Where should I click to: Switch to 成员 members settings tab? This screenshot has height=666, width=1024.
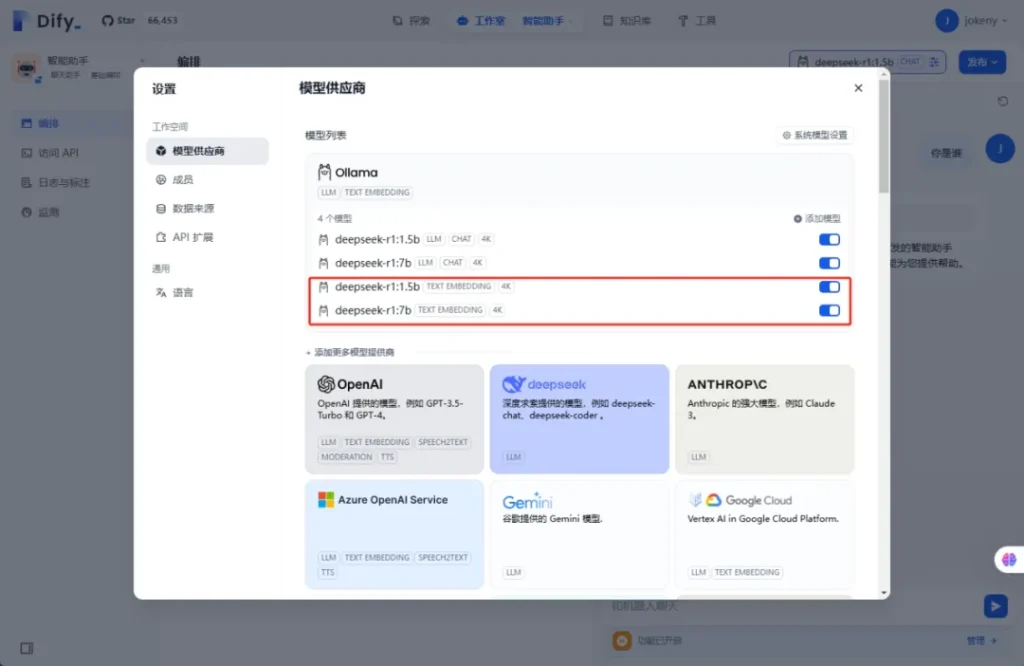tap(182, 180)
